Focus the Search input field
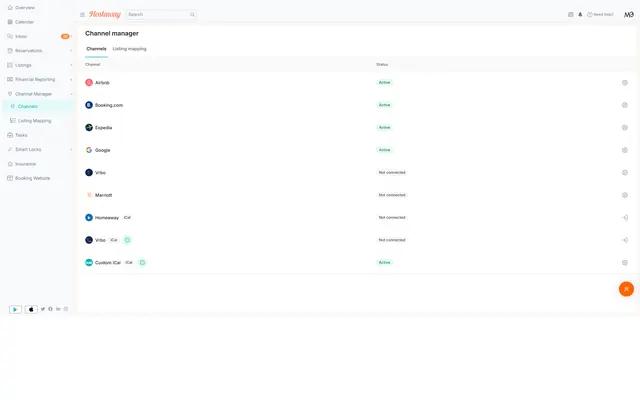Image resolution: width=640 pixels, height=400 pixels. [x=161, y=14]
